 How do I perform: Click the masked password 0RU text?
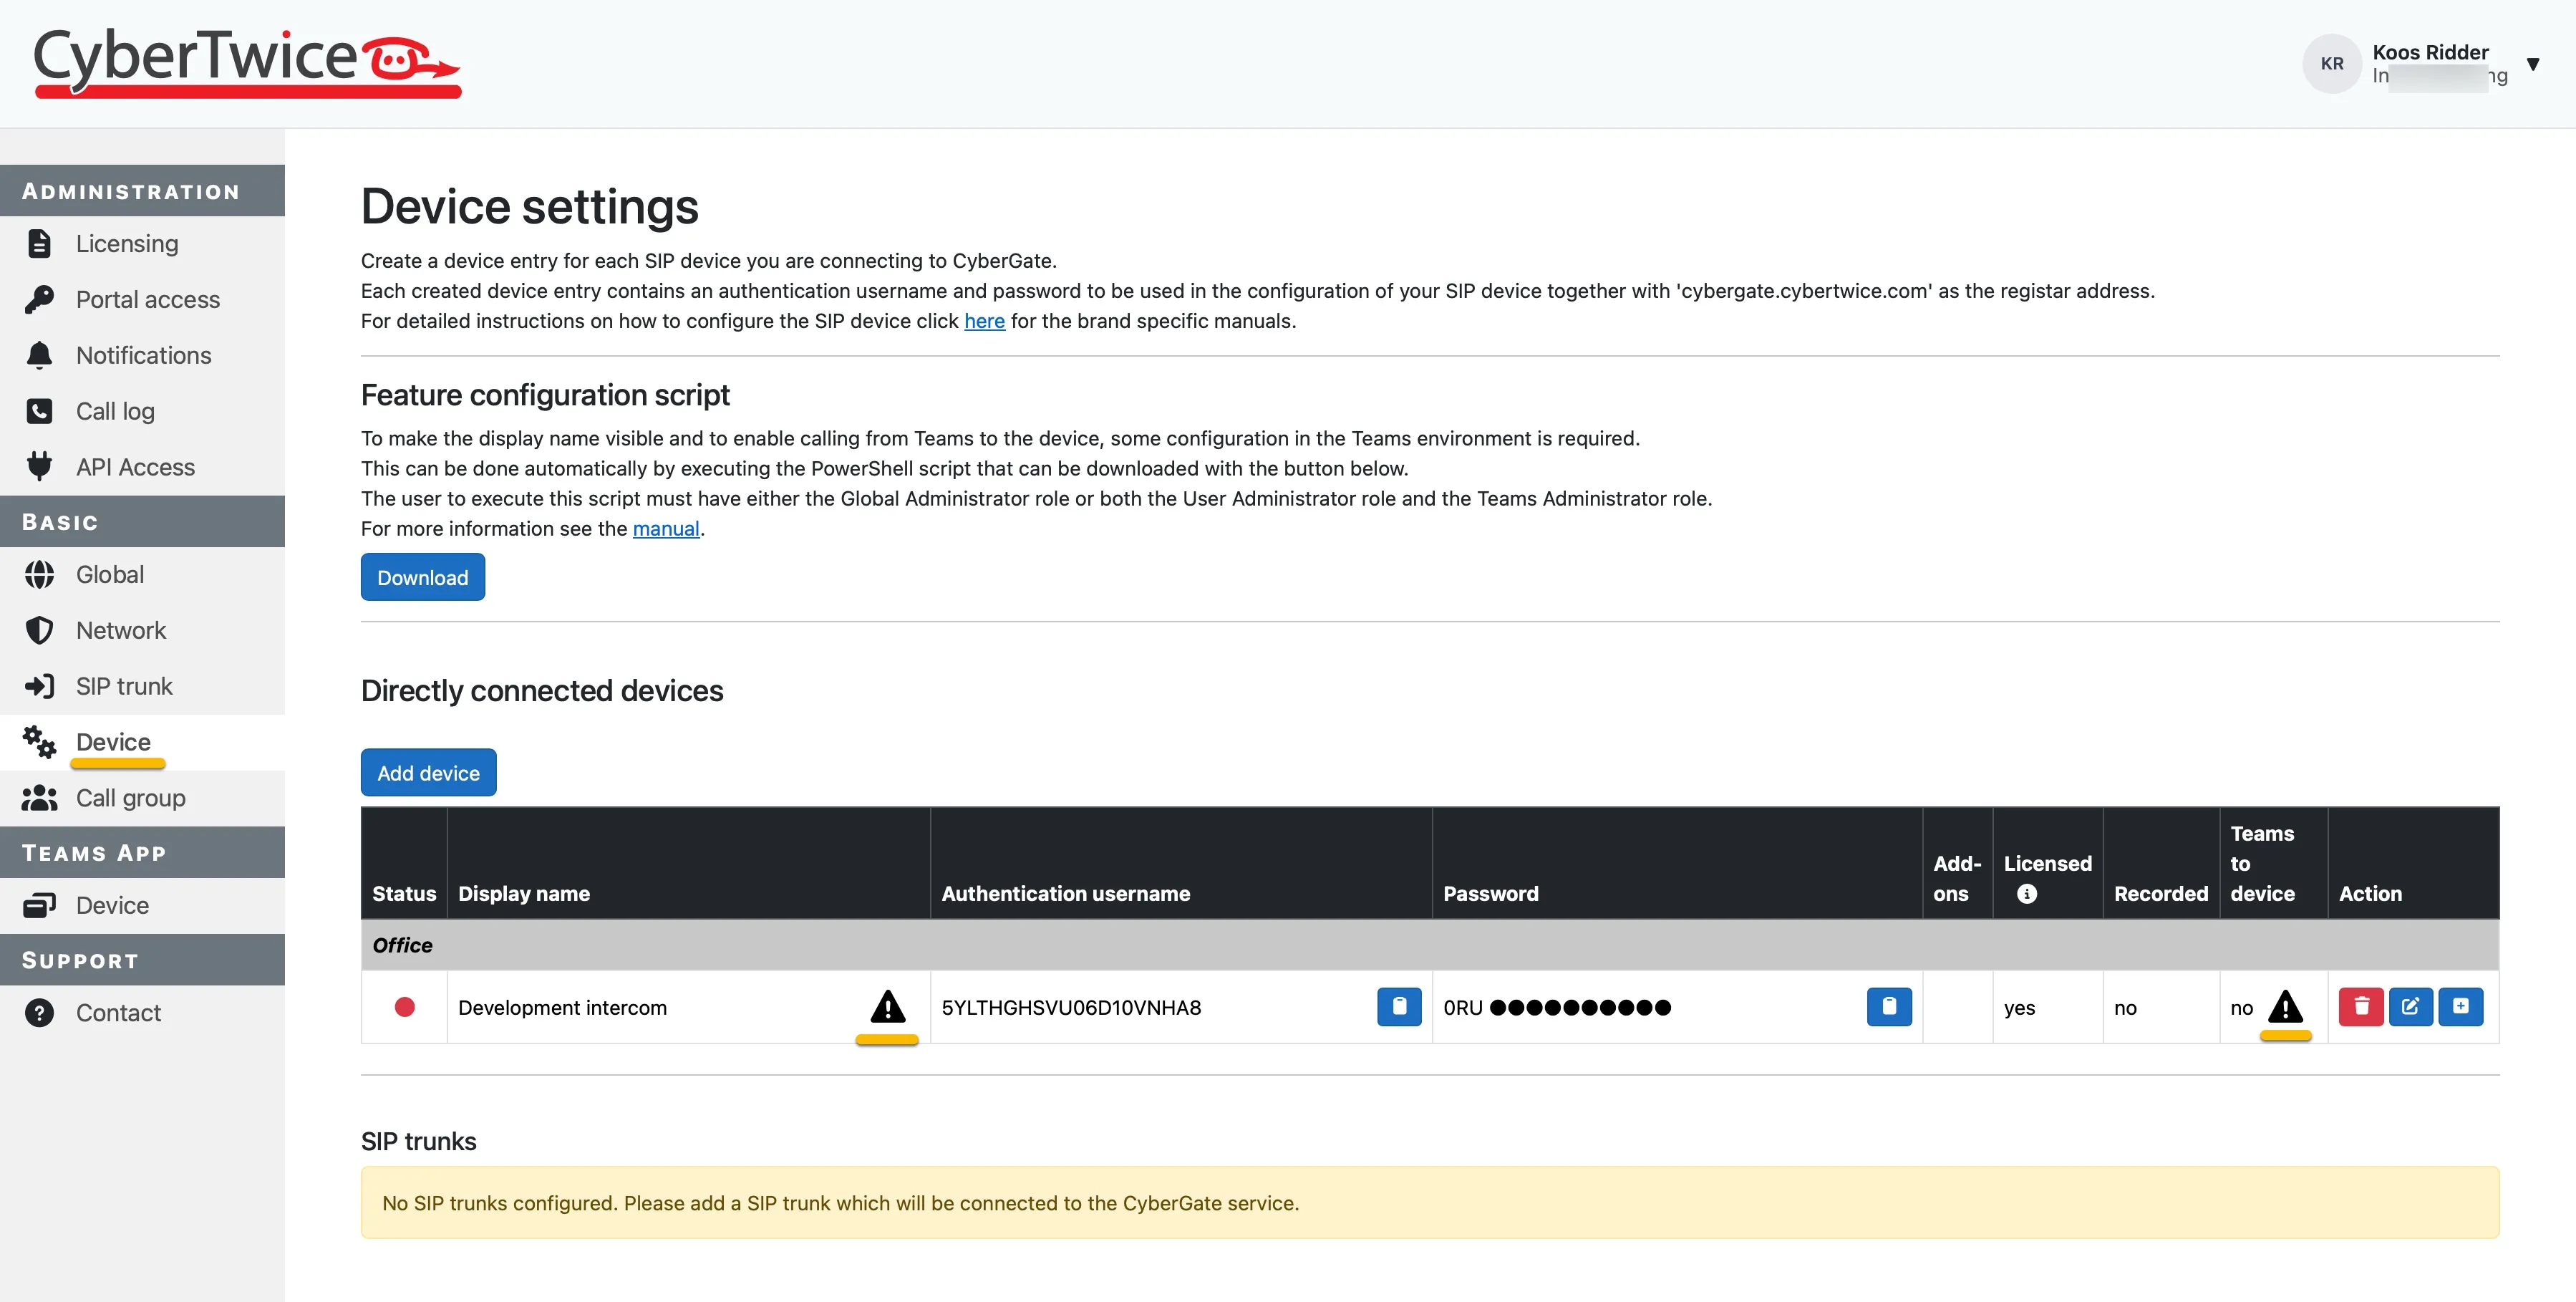(1556, 1007)
